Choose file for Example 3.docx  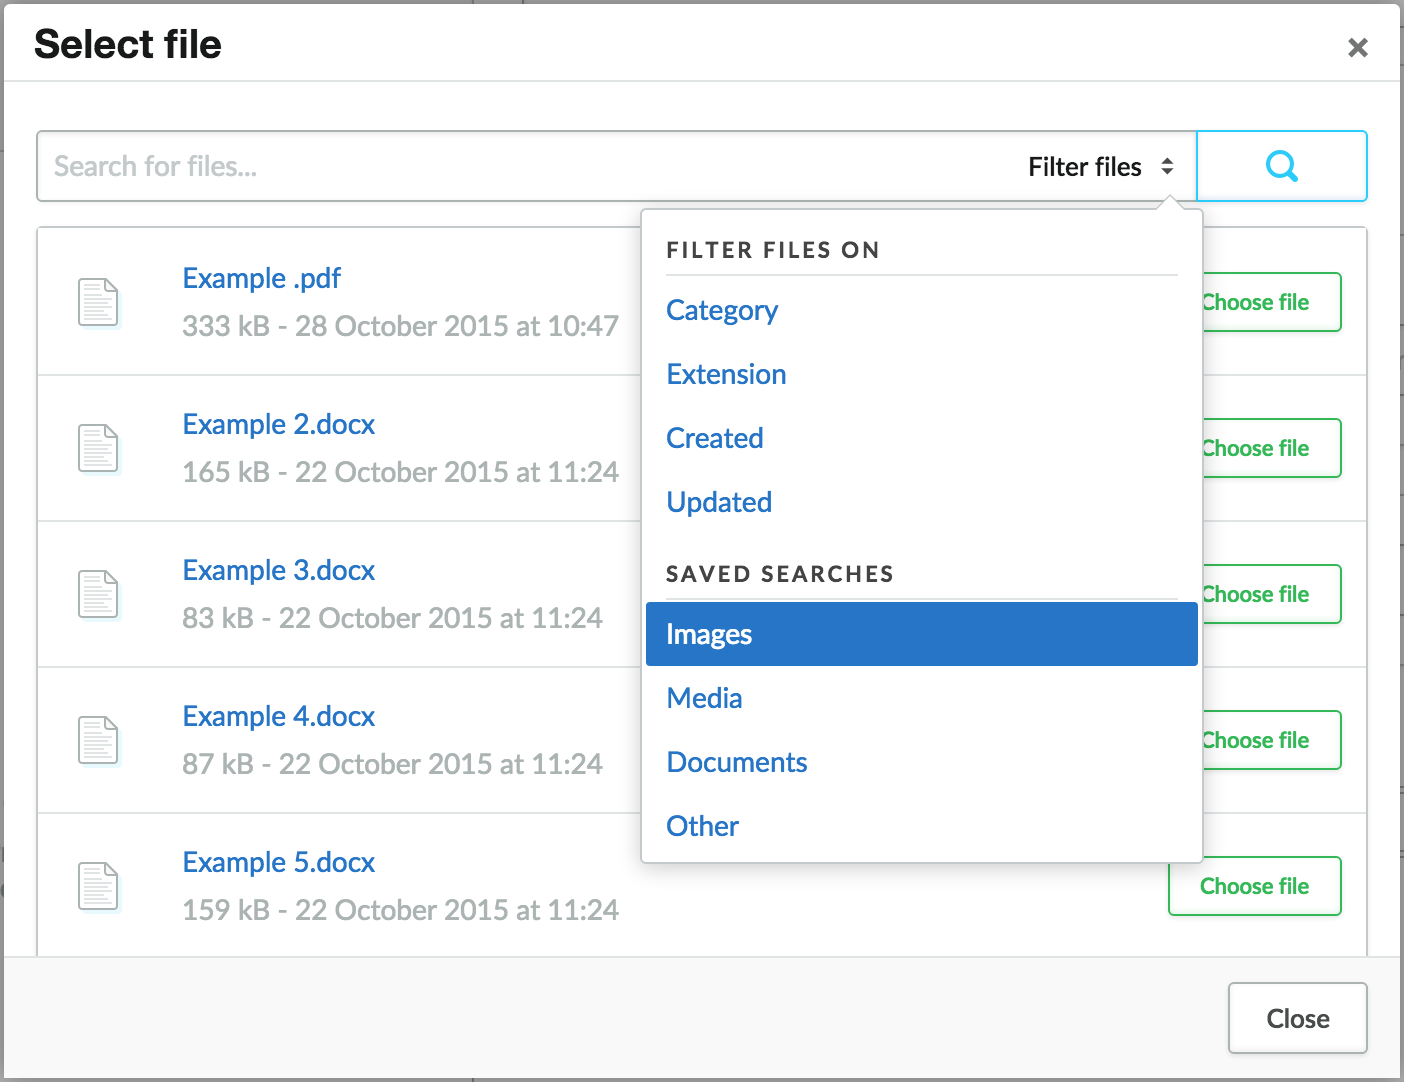coord(1271,594)
